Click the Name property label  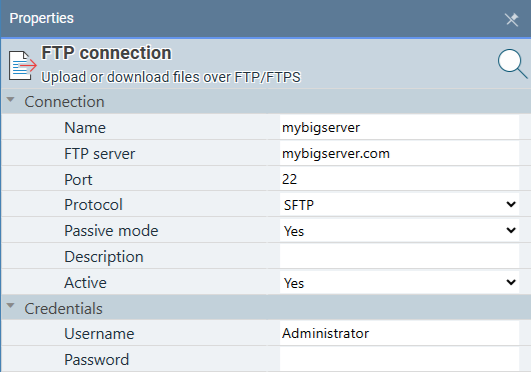pyautogui.click(x=85, y=128)
